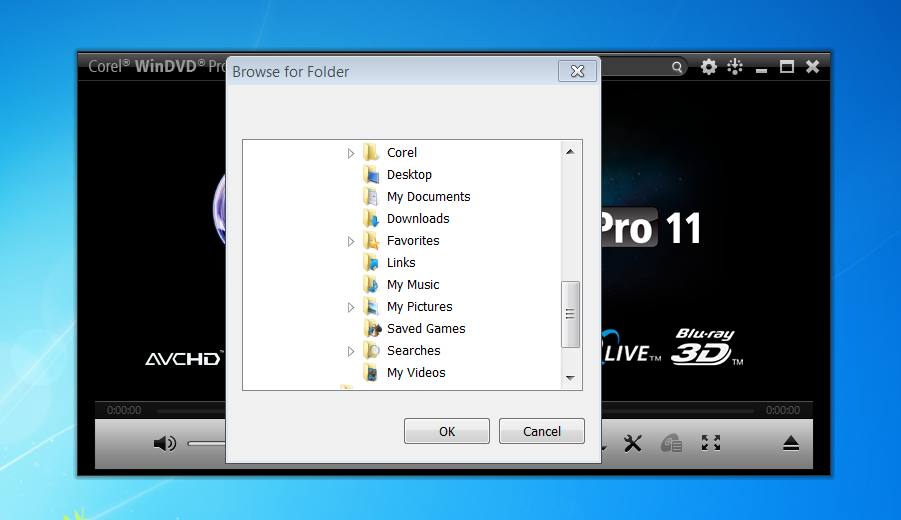
Task: Click the My Pictures folder icon
Action: pyautogui.click(x=372, y=306)
